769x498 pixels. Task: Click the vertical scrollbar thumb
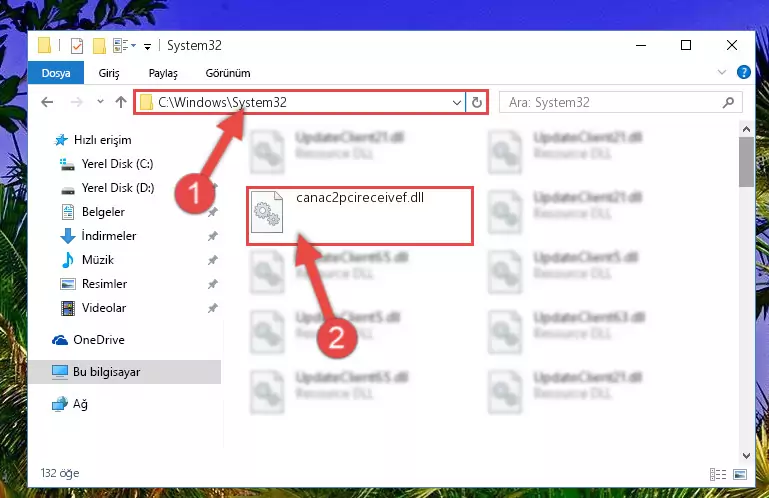tap(746, 162)
